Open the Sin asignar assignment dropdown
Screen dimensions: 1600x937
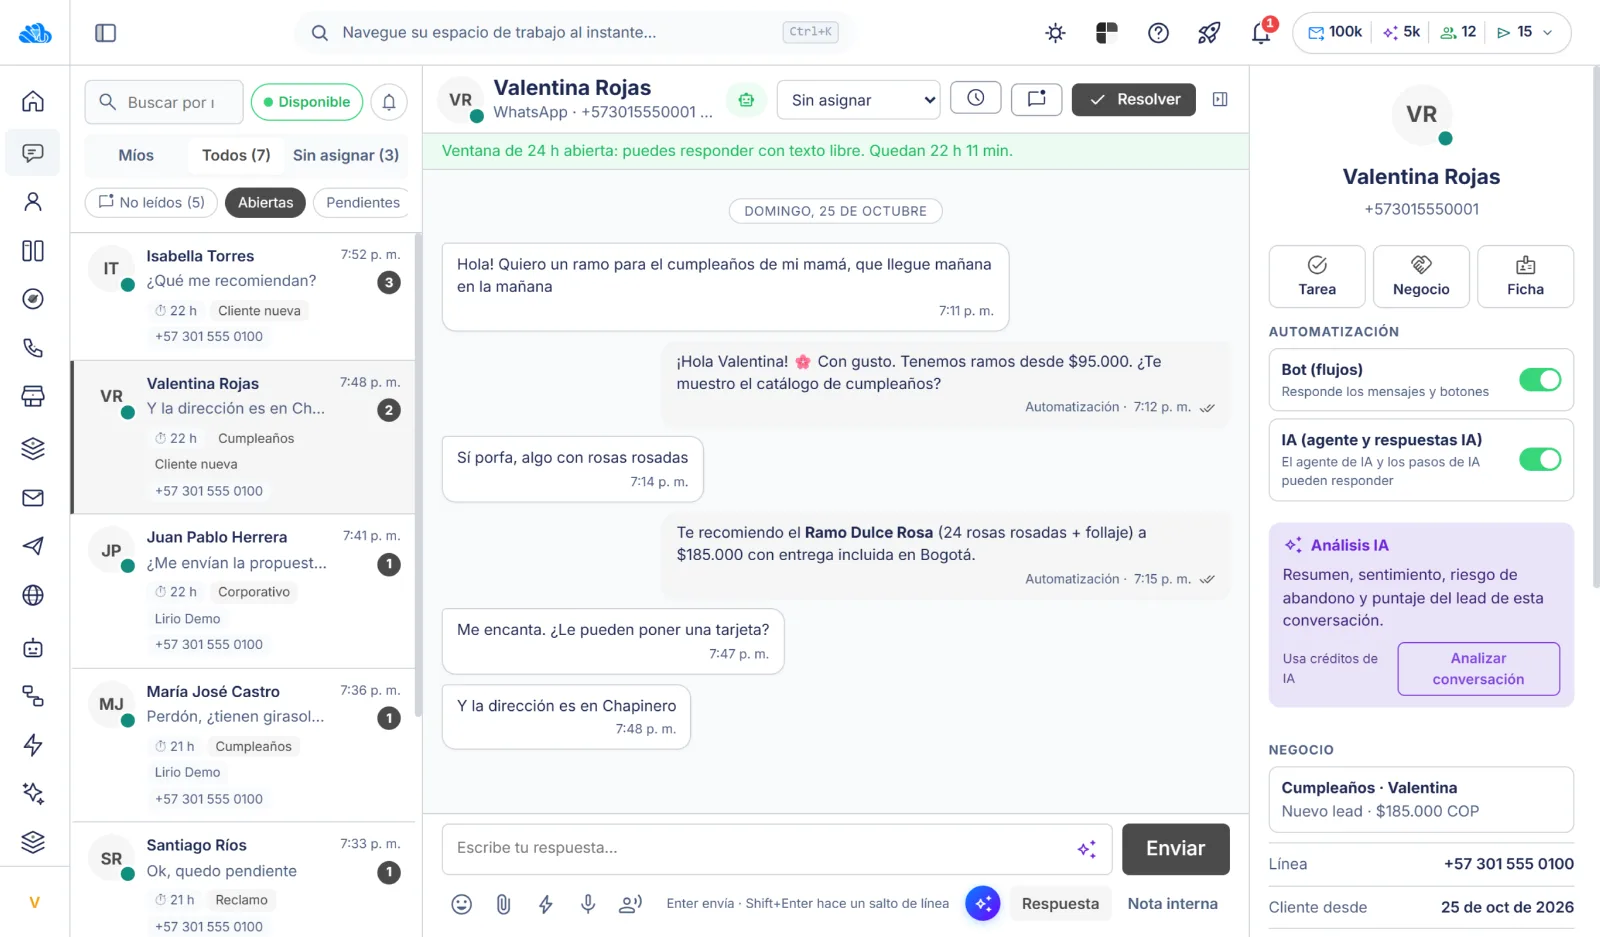[859, 100]
